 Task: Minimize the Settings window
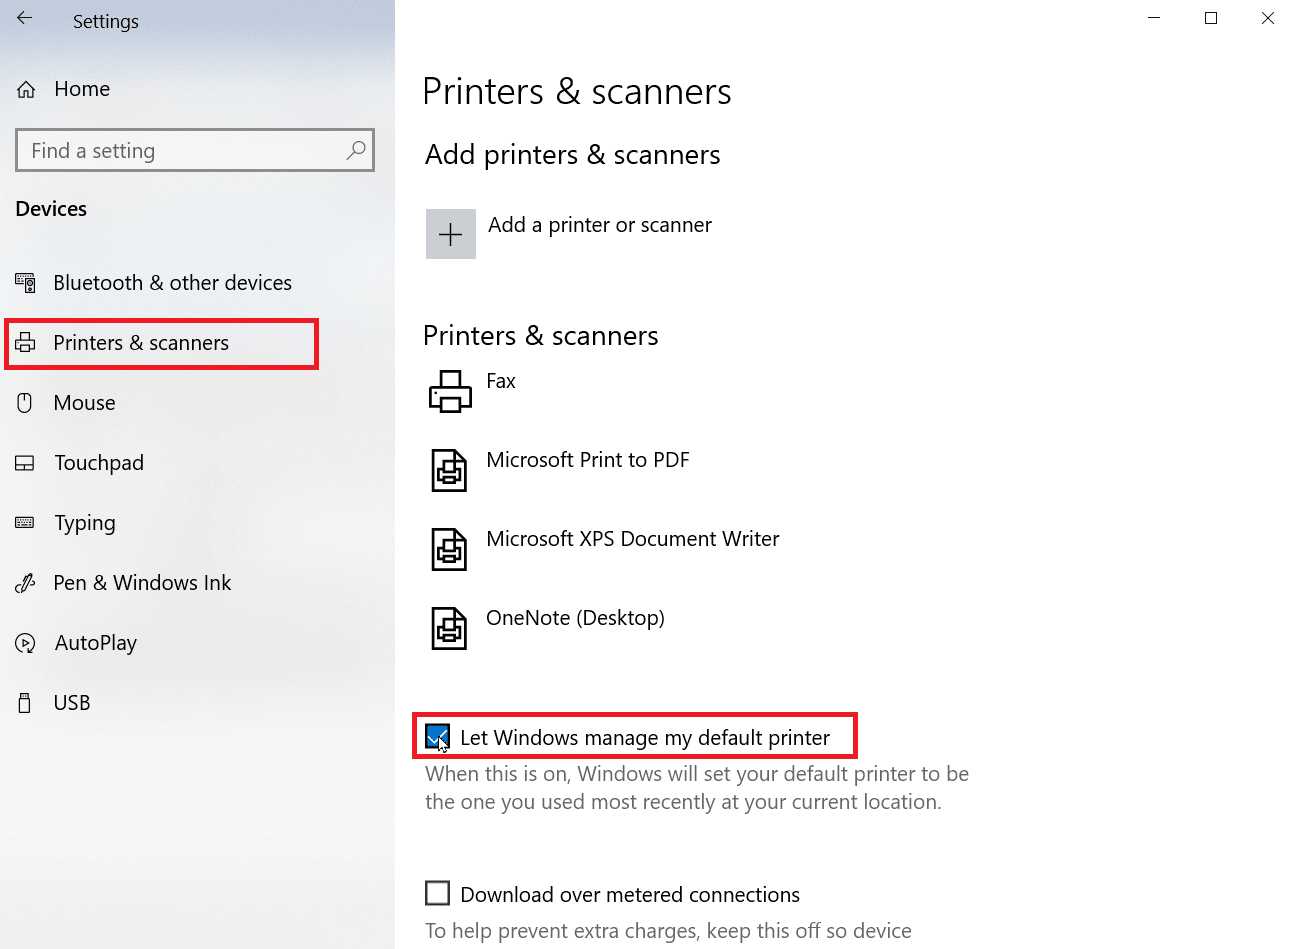(x=1154, y=18)
